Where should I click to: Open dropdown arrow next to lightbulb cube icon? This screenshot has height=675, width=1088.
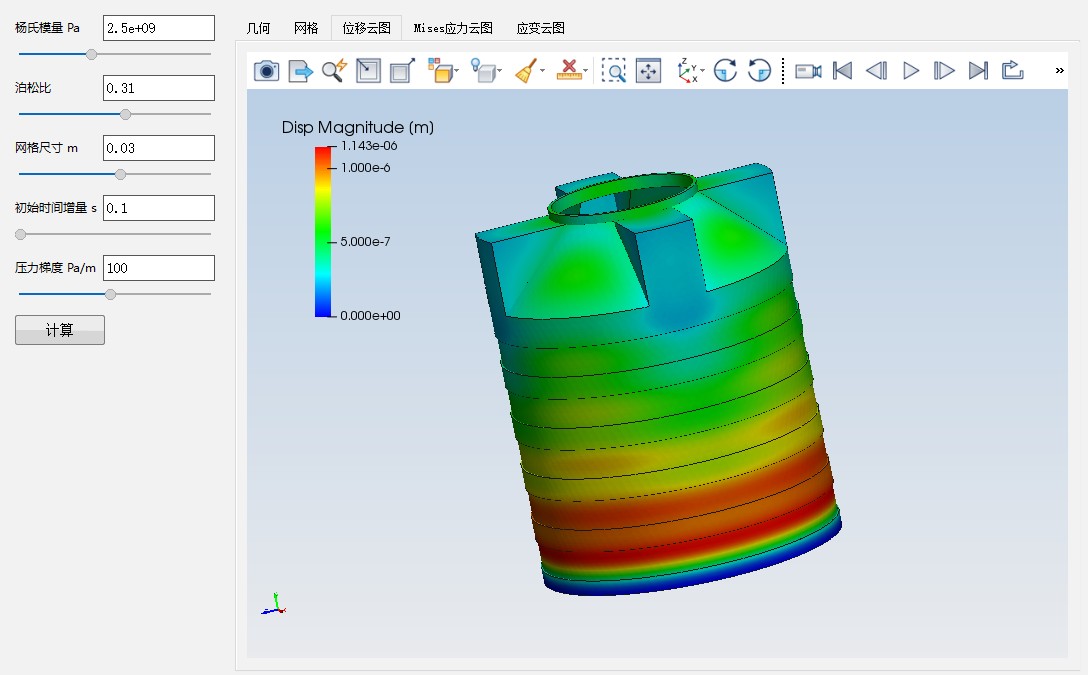[500, 71]
